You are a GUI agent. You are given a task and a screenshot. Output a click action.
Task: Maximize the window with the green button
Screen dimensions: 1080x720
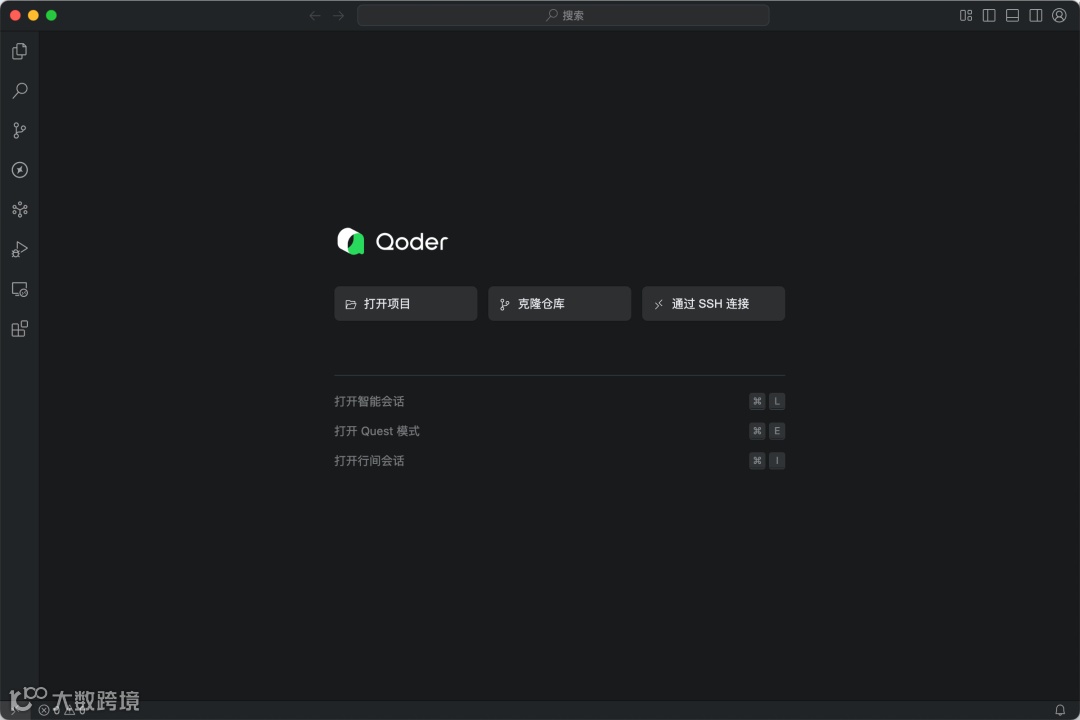(x=51, y=15)
